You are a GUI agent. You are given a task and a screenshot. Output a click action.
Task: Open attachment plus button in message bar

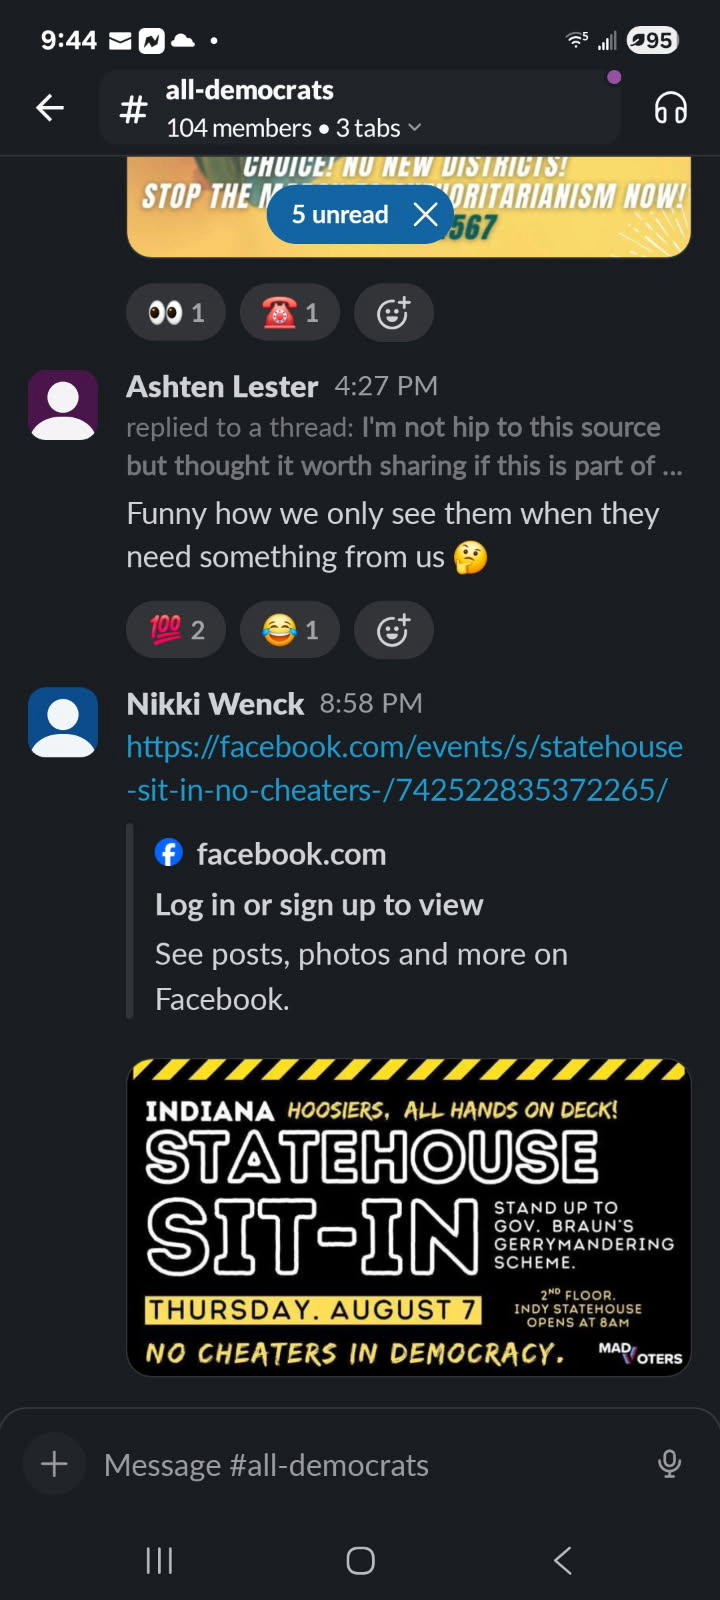[x=54, y=1464]
